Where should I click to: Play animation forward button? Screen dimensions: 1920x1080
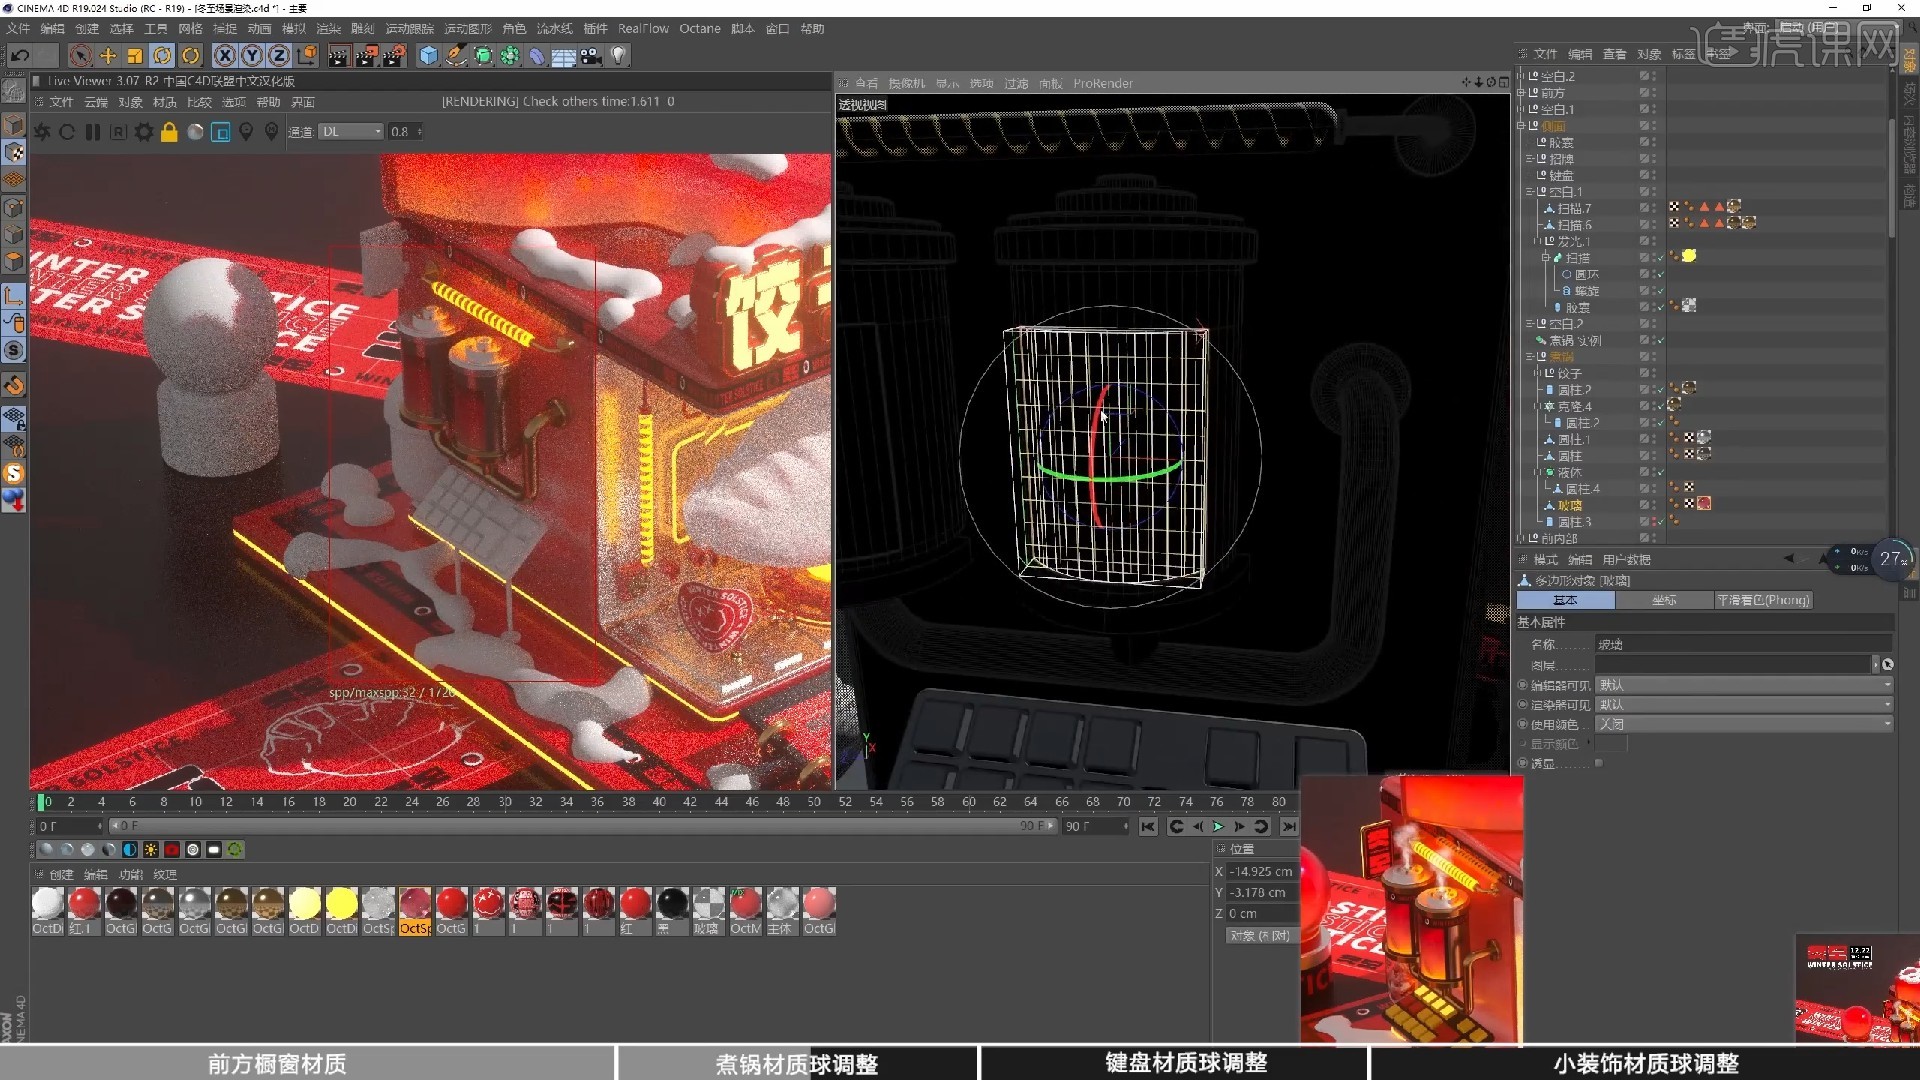point(1218,827)
